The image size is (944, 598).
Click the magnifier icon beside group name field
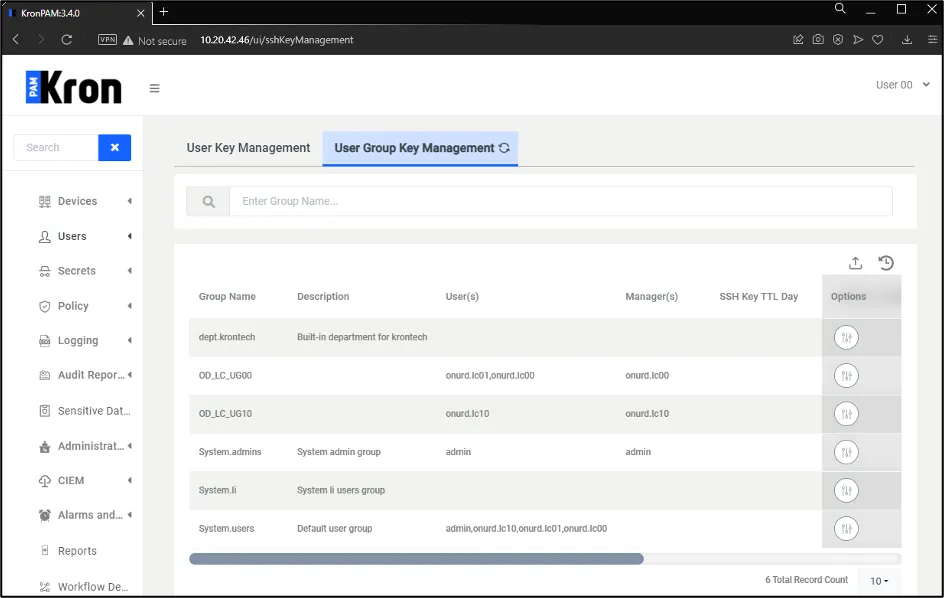coord(208,201)
